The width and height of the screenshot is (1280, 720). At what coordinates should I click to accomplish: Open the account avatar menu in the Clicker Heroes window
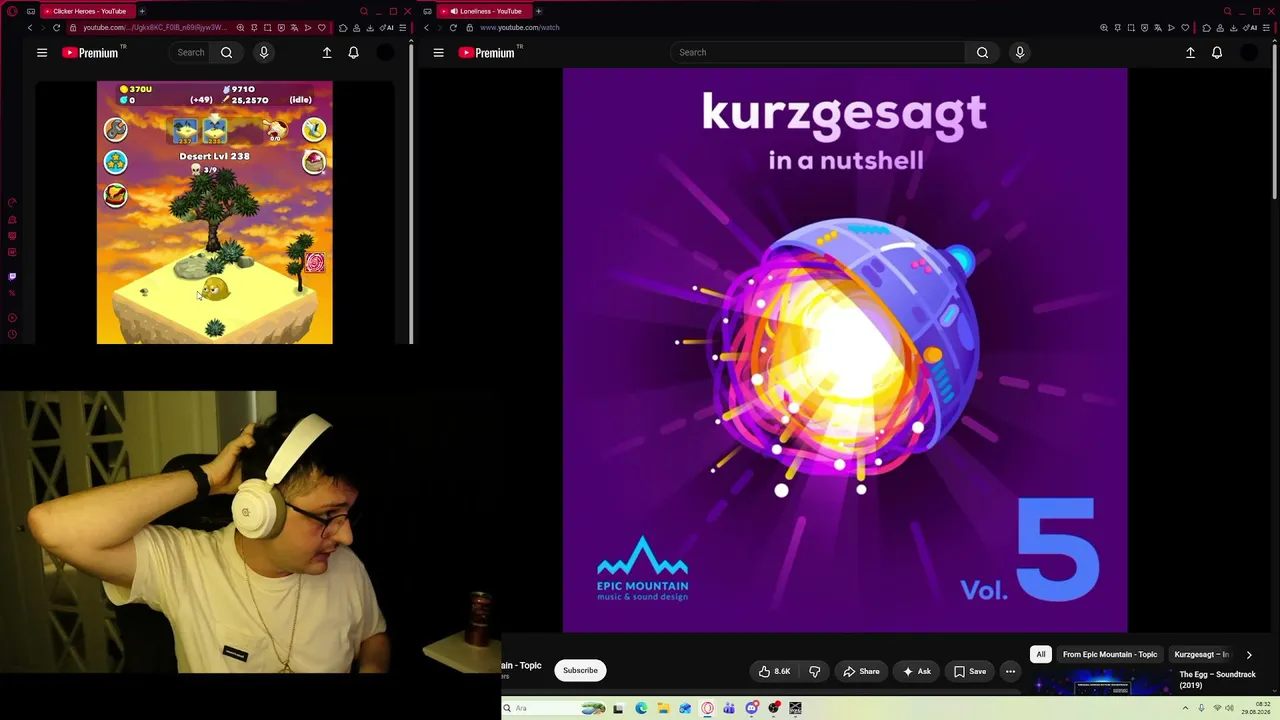pyautogui.click(x=385, y=53)
